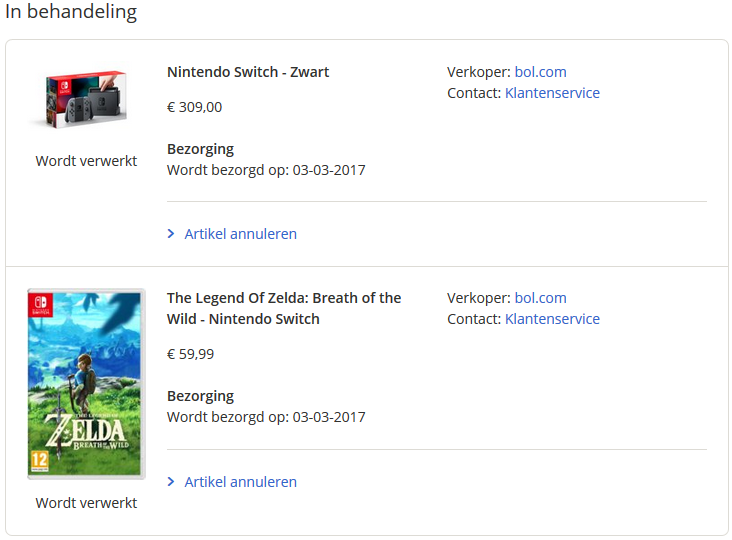Click the chevron beside Nintendo Switch's Artikel annuleren
The height and width of the screenshot is (540, 732).
tap(171, 234)
